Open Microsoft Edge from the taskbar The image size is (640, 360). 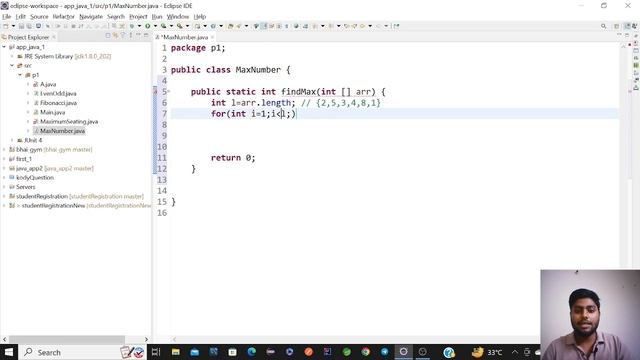[251, 352]
